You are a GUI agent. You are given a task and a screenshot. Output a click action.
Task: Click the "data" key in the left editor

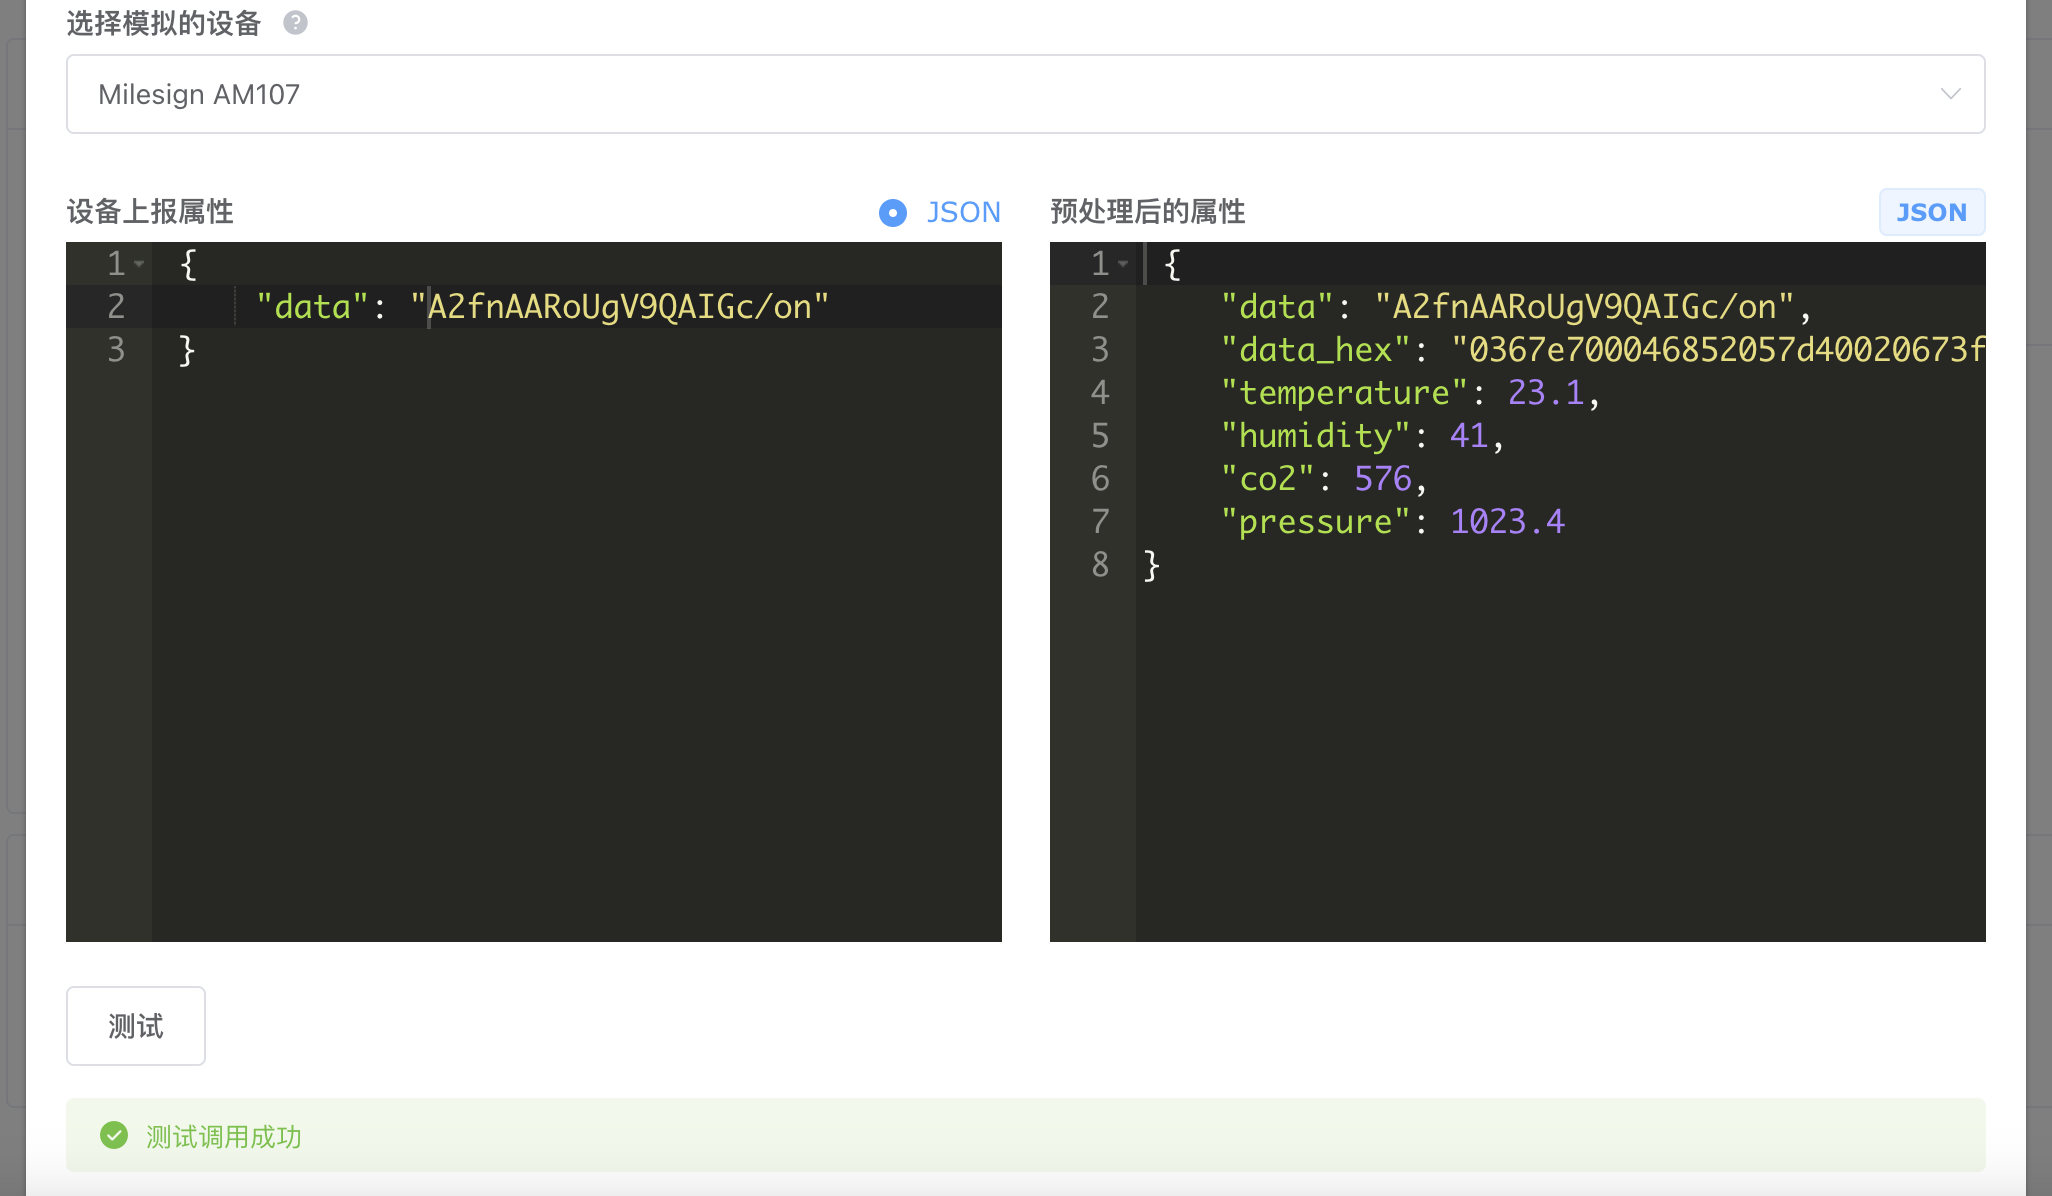click(312, 306)
